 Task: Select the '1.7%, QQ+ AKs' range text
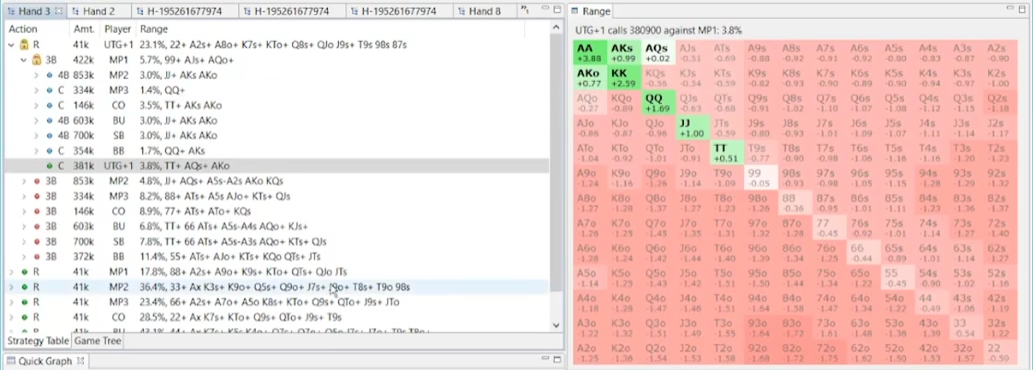pyautogui.click(x=172, y=151)
